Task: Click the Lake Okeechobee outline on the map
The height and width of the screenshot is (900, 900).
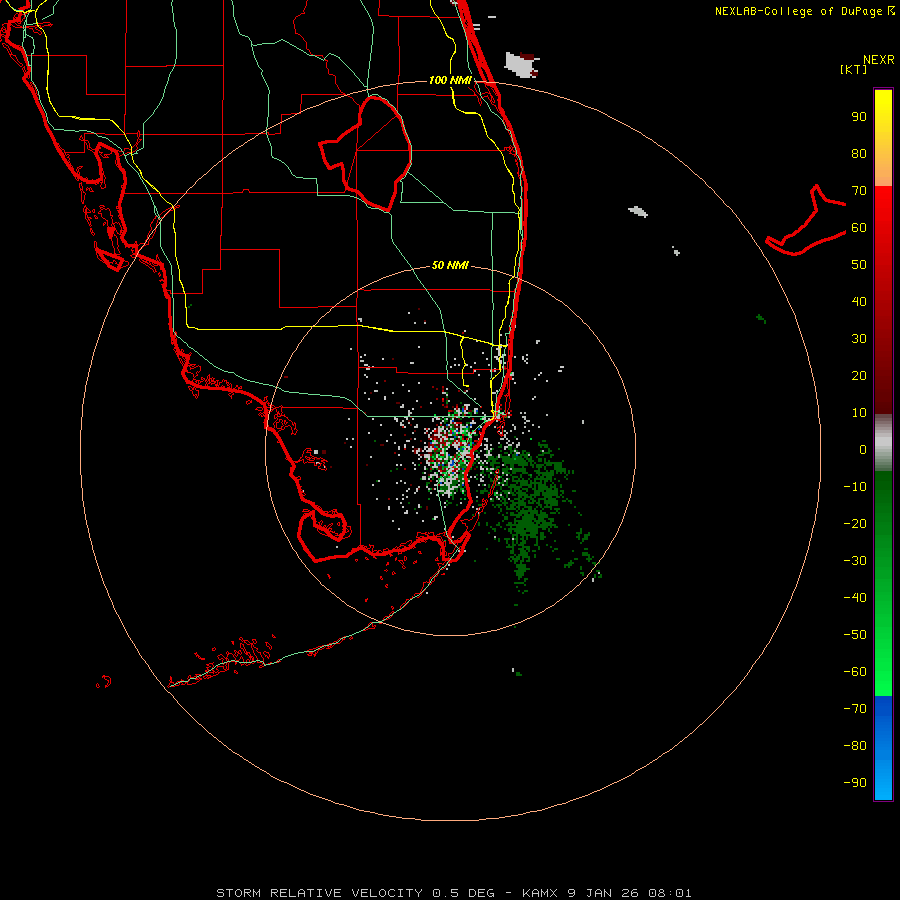Action: 366,152
